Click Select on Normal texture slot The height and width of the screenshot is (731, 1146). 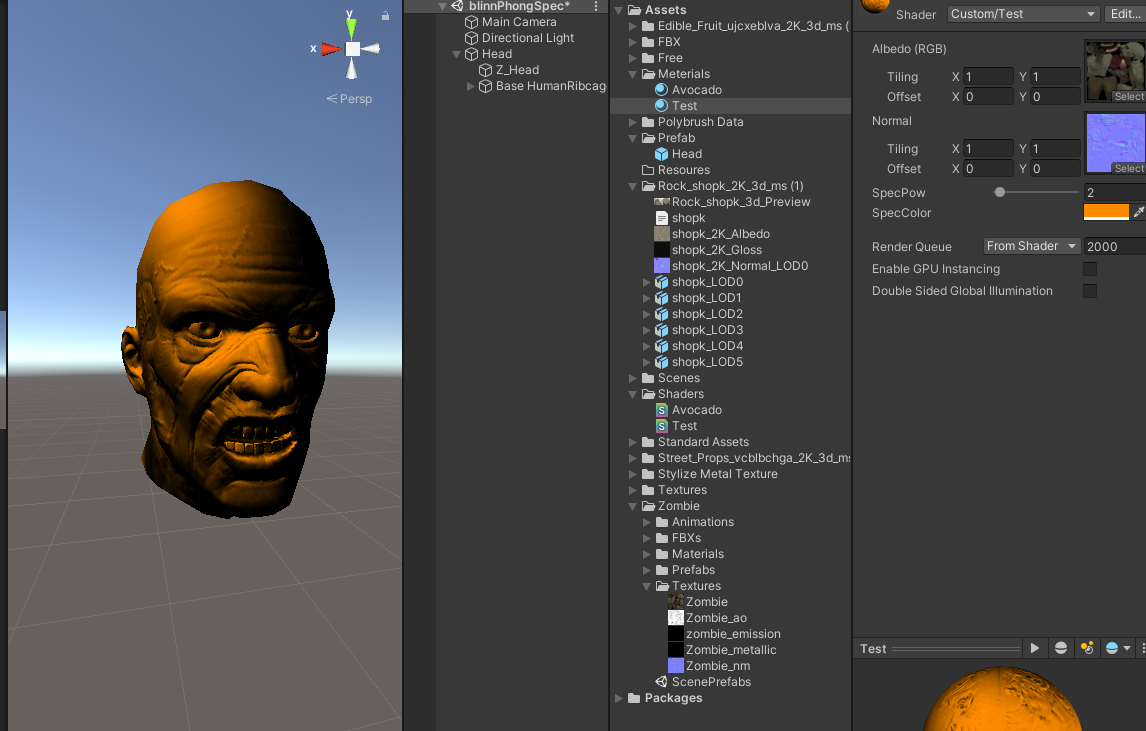coord(1128,169)
